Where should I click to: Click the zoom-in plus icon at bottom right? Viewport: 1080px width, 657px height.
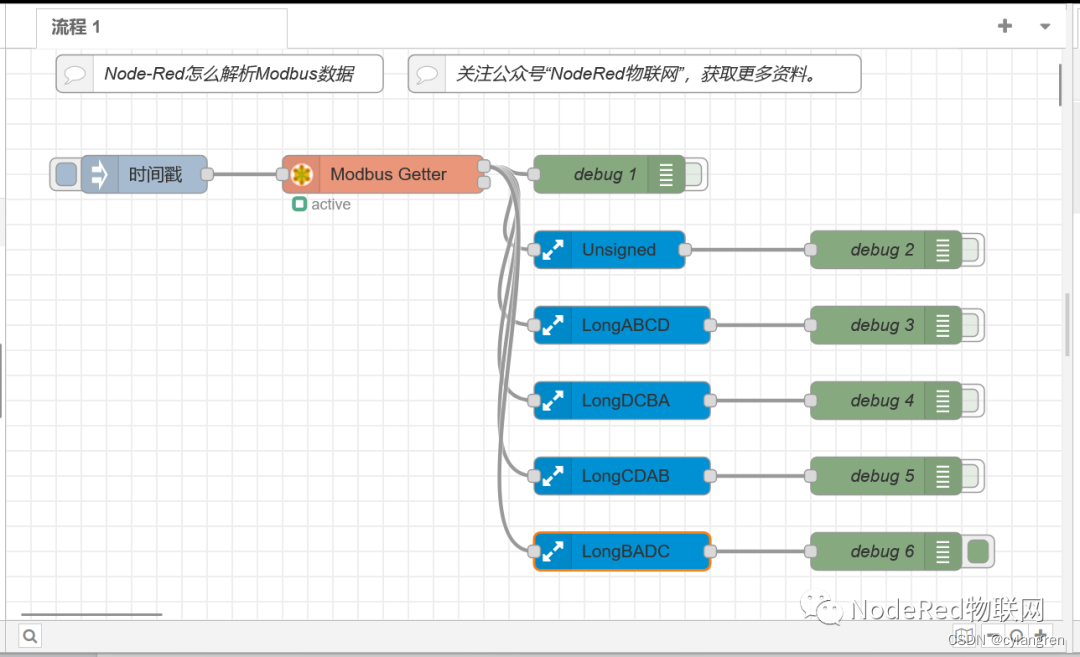click(1040, 635)
